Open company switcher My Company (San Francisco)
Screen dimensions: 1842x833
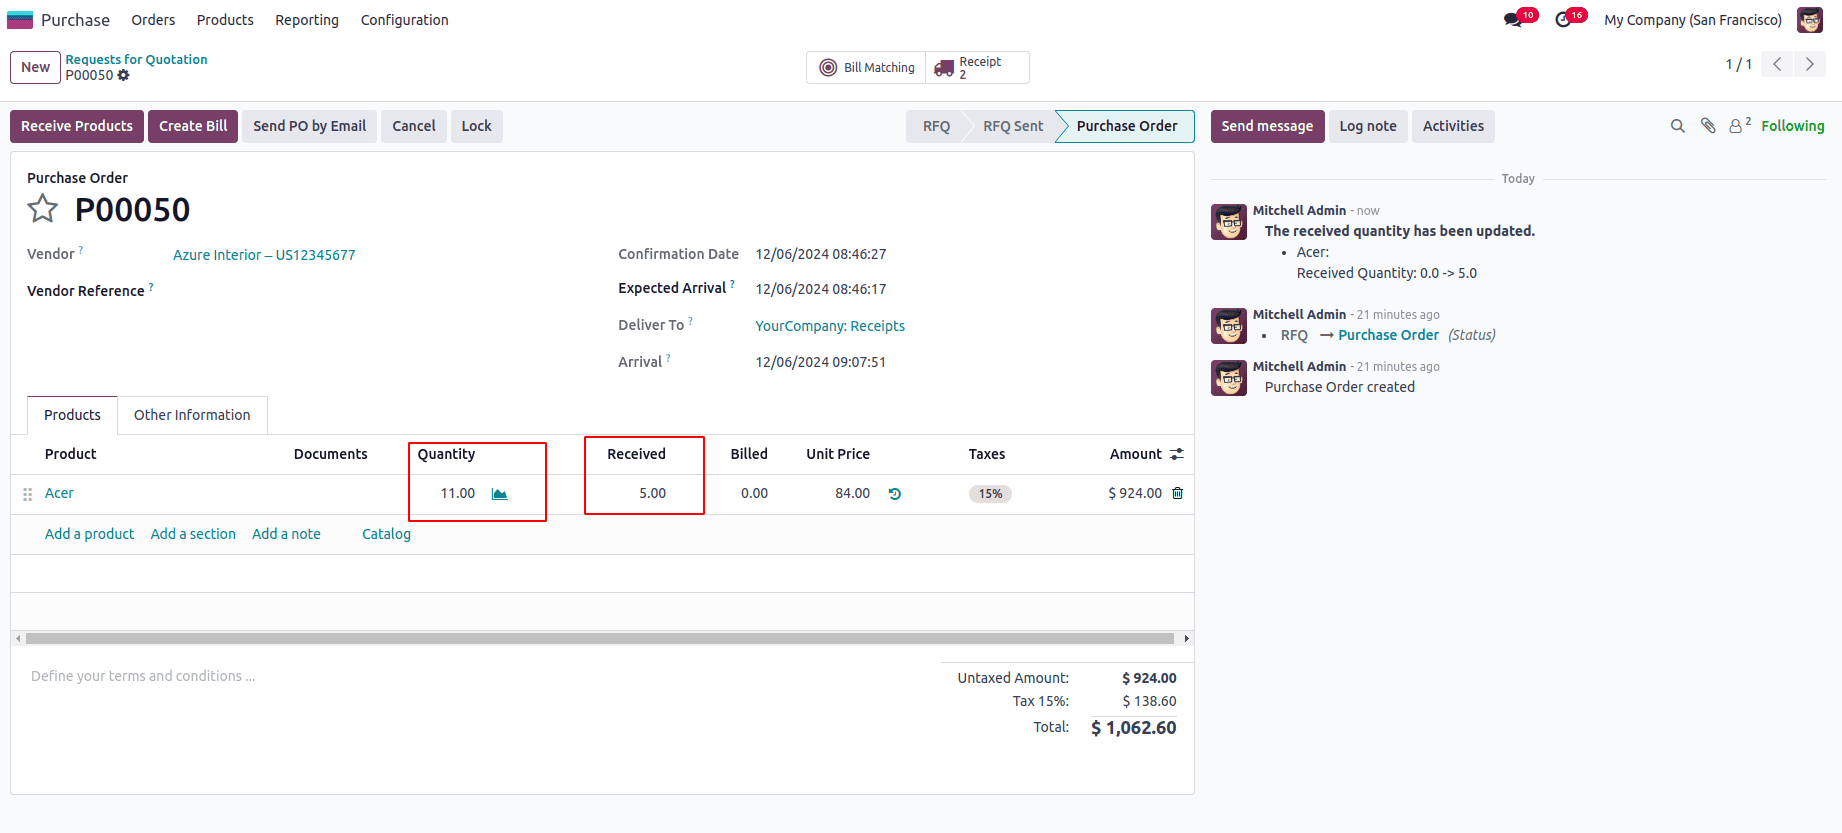pyautogui.click(x=1693, y=20)
